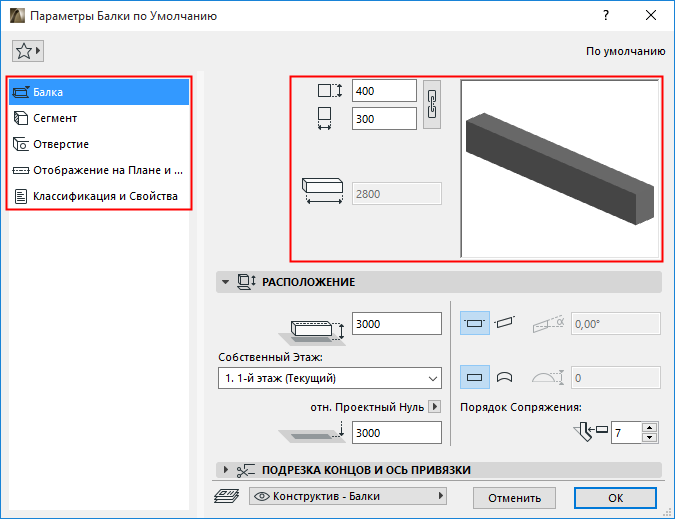Confirm with the OK button
675x519 pixels.
point(615,498)
